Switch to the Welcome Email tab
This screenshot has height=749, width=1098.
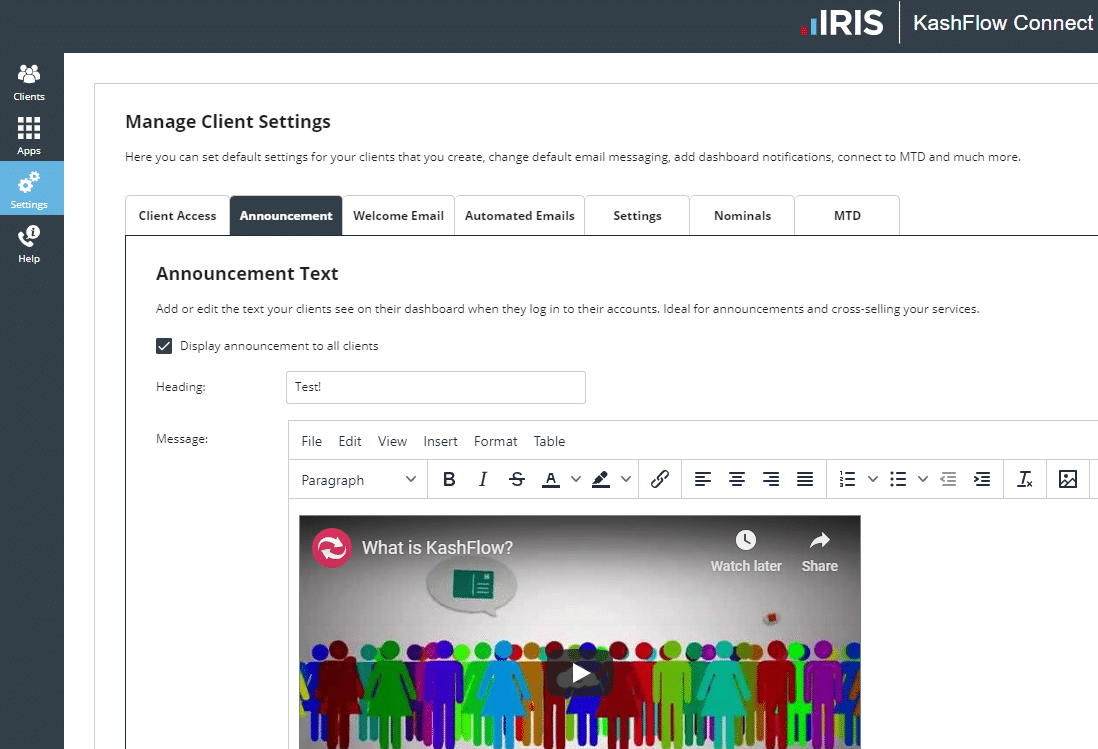398,216
